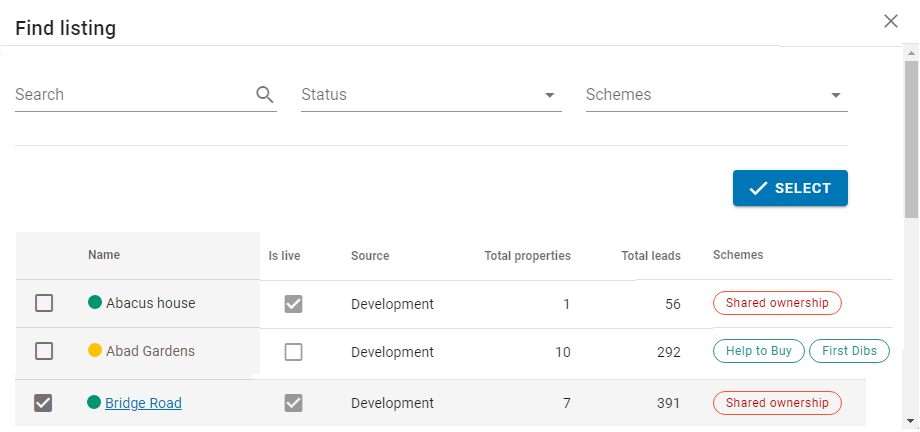This screenshot has width=920, height=432.
Task: Click Development source in Abad Gardens row
Action: (393, 352)
